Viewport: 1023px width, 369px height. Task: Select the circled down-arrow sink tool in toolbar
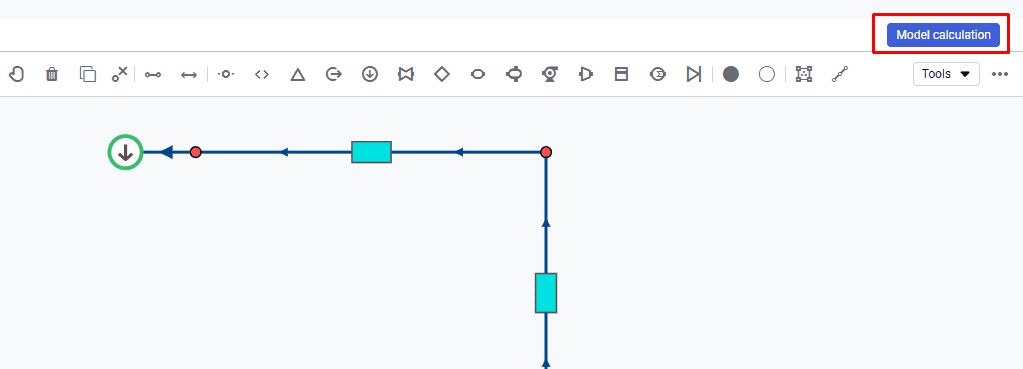tap(370, 74)
